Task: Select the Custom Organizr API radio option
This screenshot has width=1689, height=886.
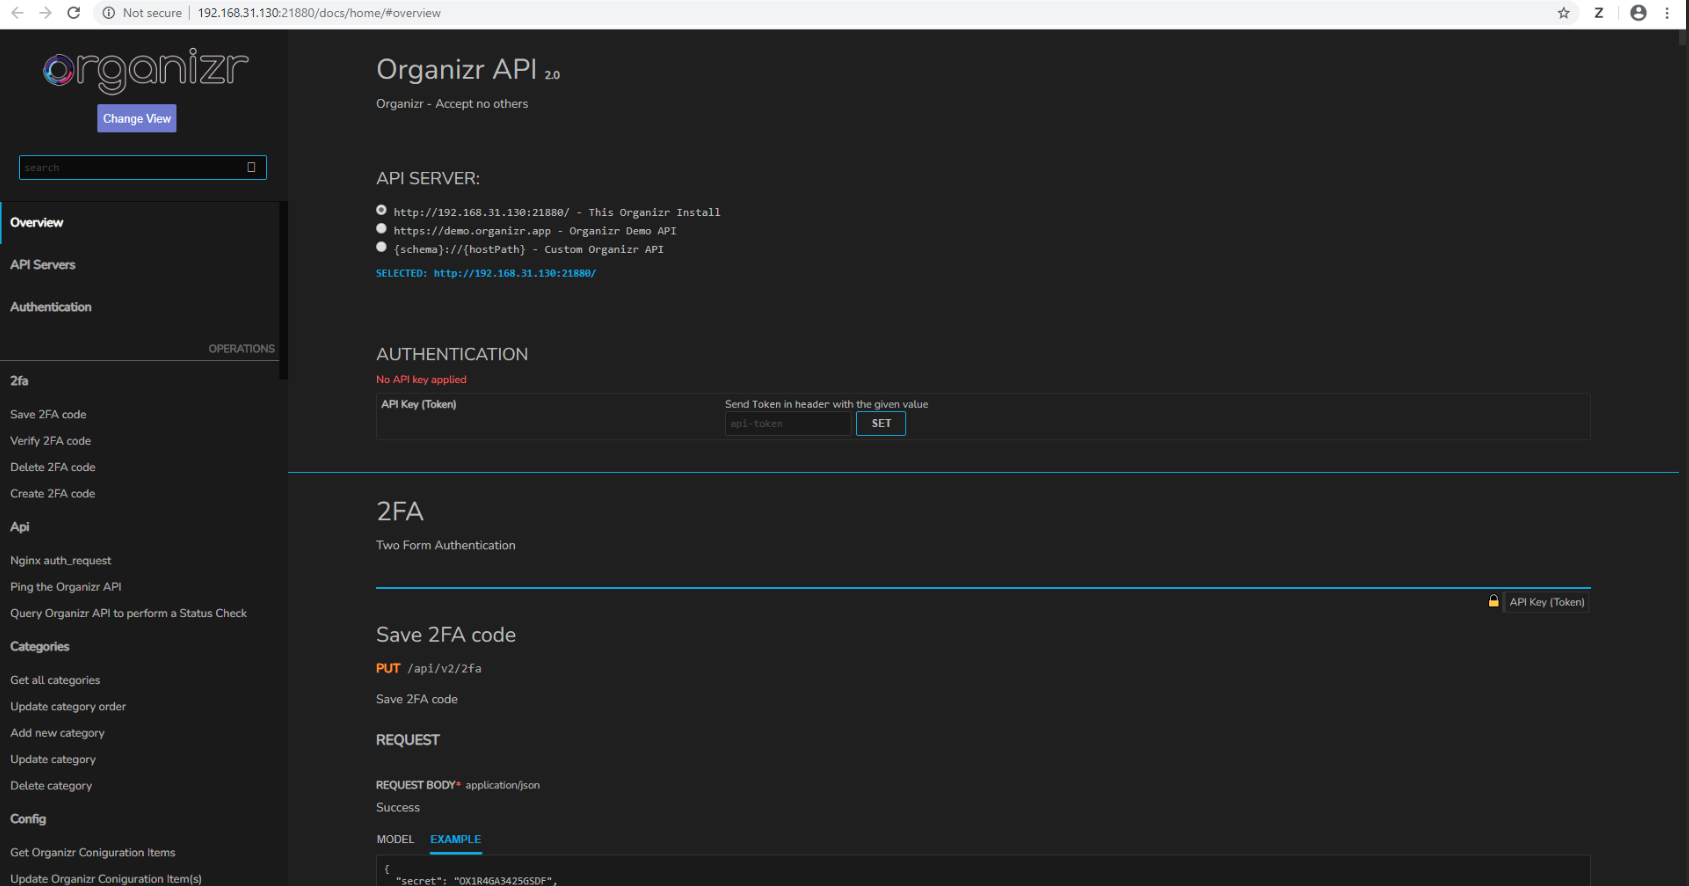Action: click(381, 247)
